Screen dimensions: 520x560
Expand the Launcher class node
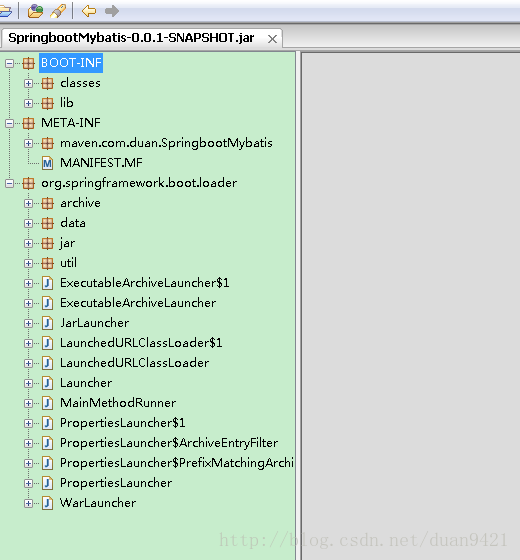tap(28, 383)
